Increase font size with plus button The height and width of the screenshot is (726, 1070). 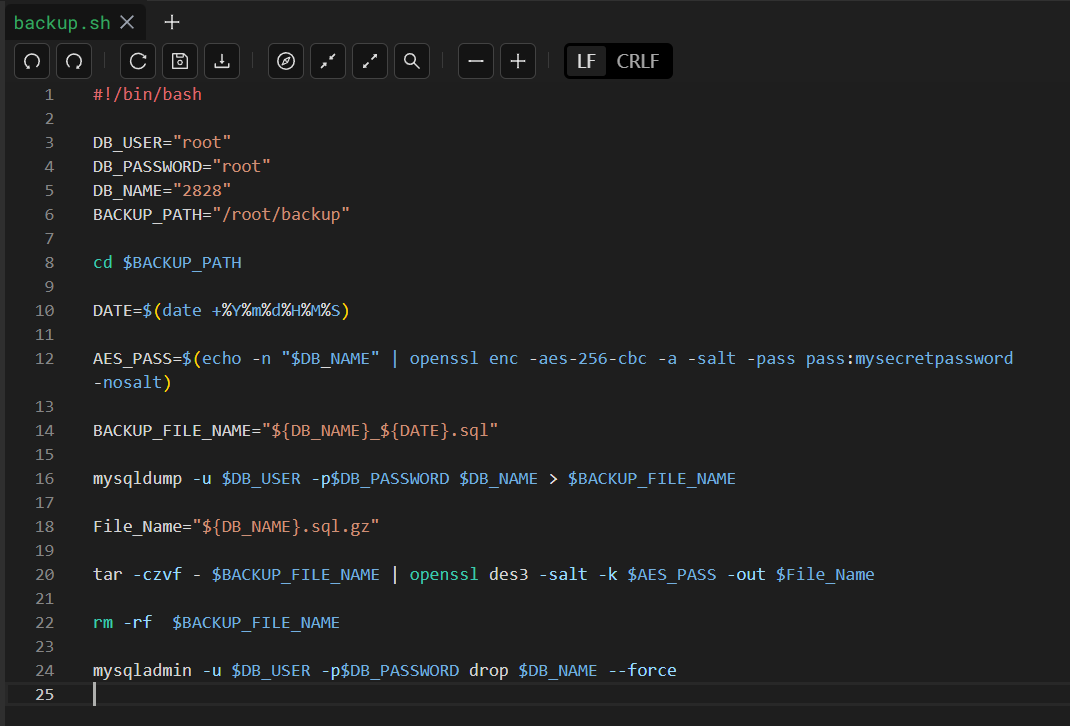[x=518, y=61]
